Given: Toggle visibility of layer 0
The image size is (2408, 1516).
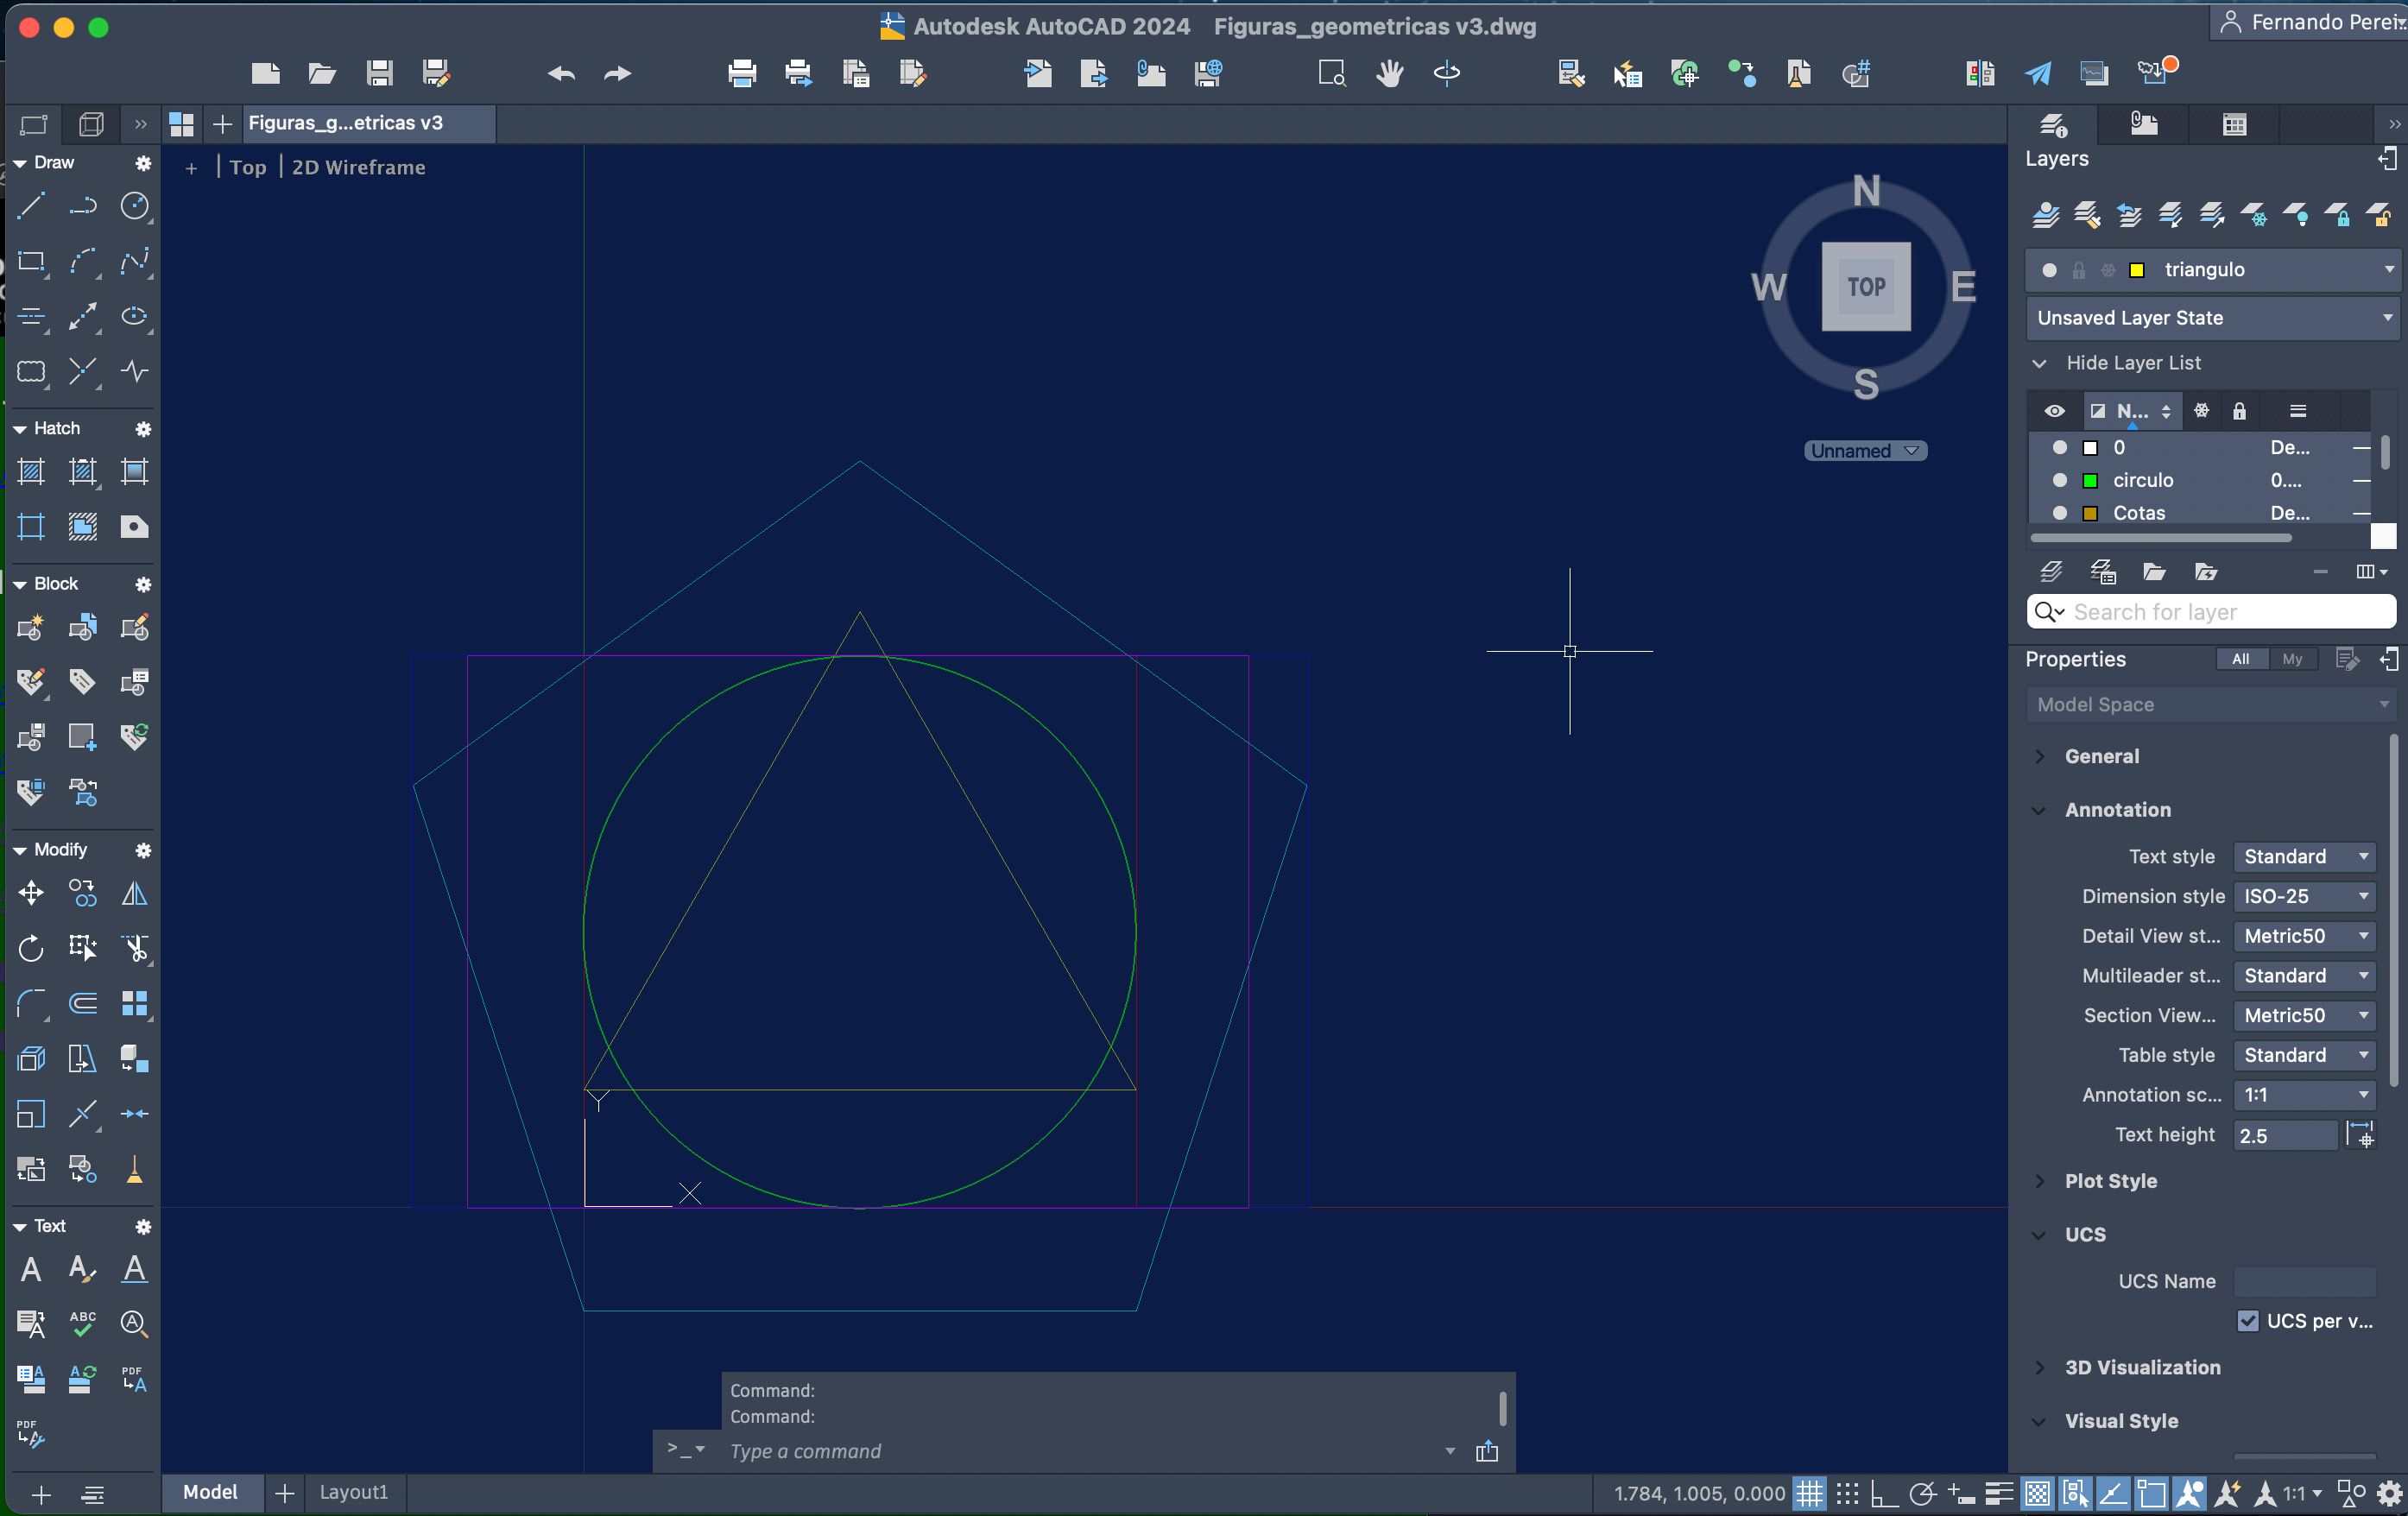Looking at the screenshot, I should (2059, 447).
